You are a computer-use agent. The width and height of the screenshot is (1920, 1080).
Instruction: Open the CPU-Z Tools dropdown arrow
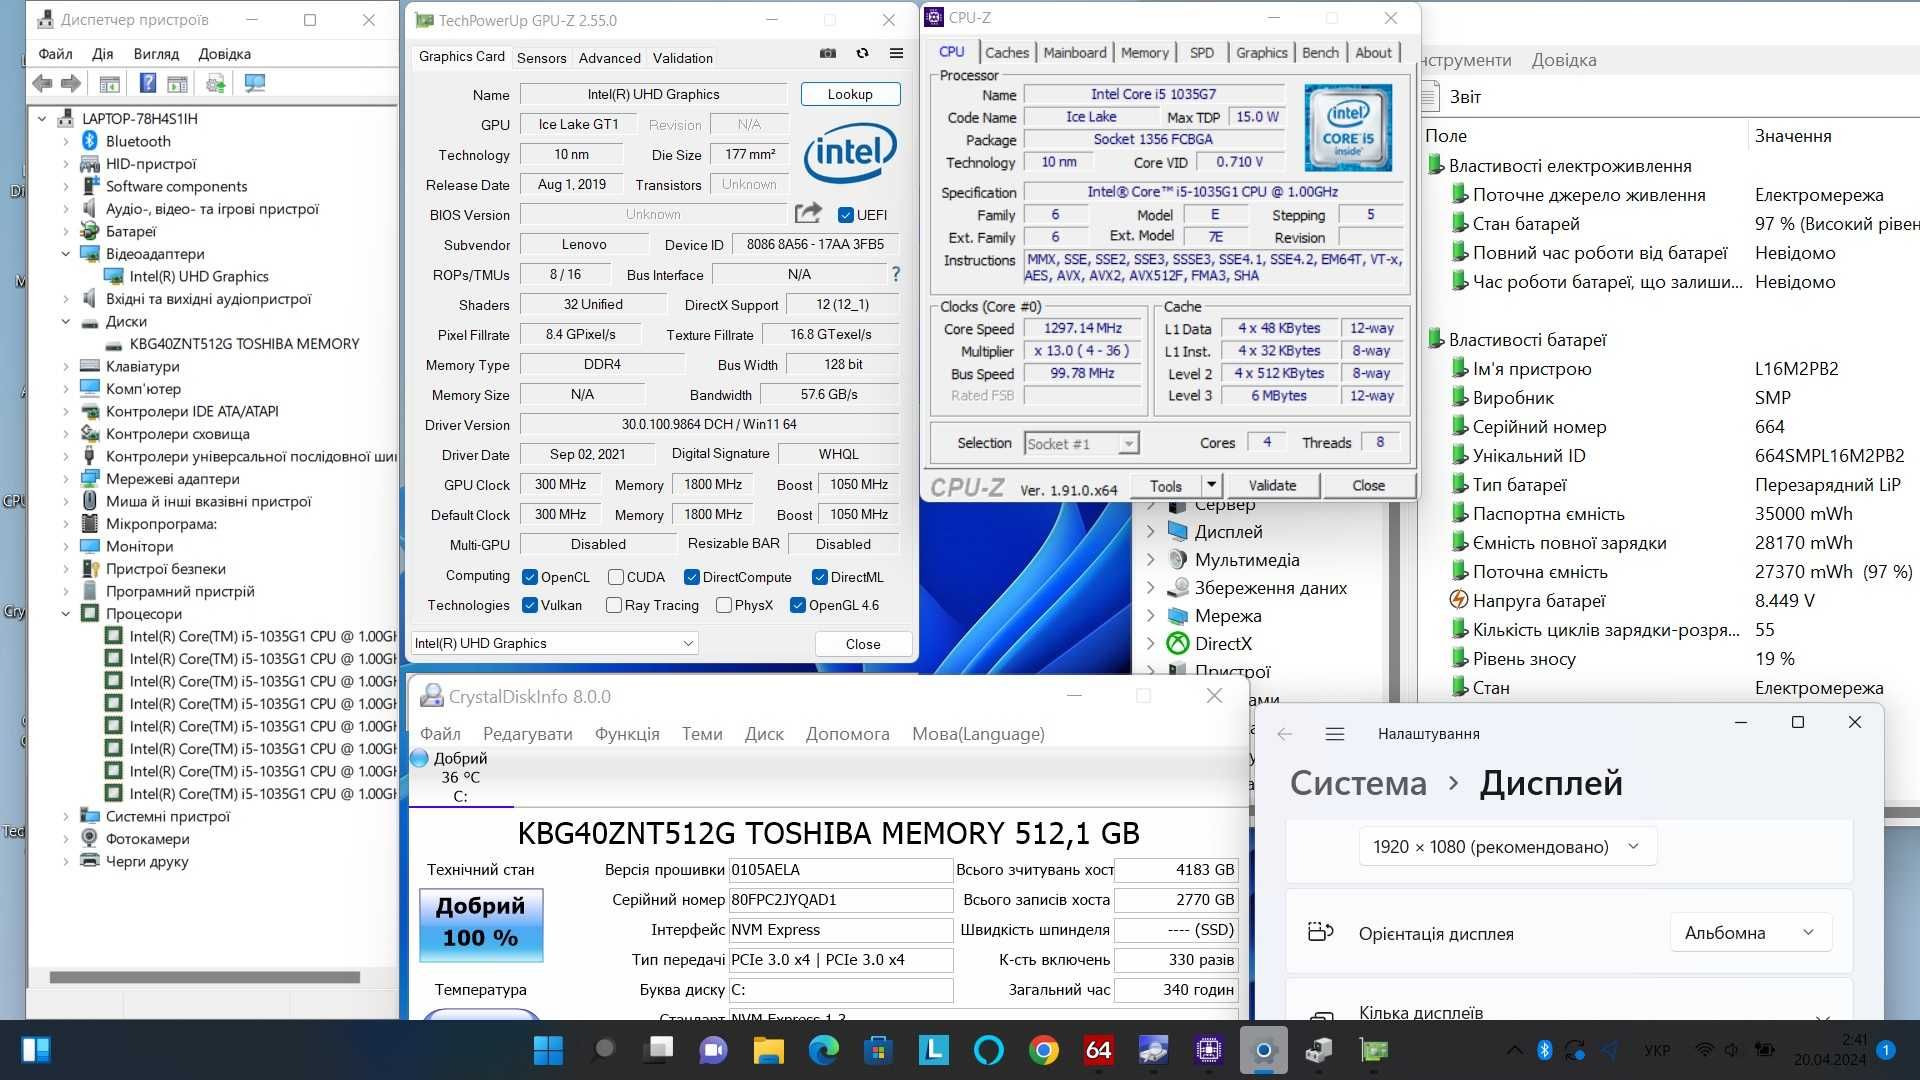pyautogui.click(x=1211, y=485)
